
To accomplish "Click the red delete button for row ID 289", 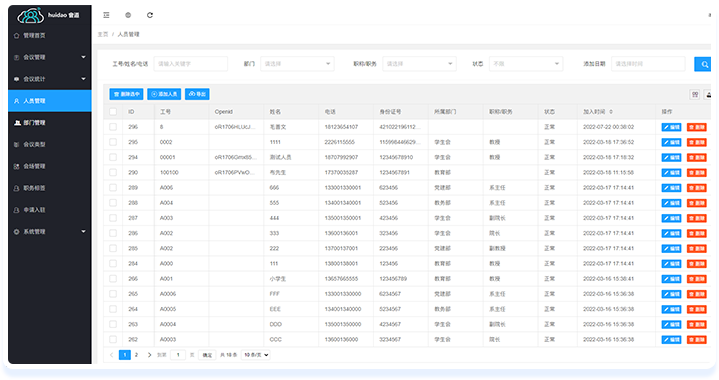I will [x=697, y=187].
